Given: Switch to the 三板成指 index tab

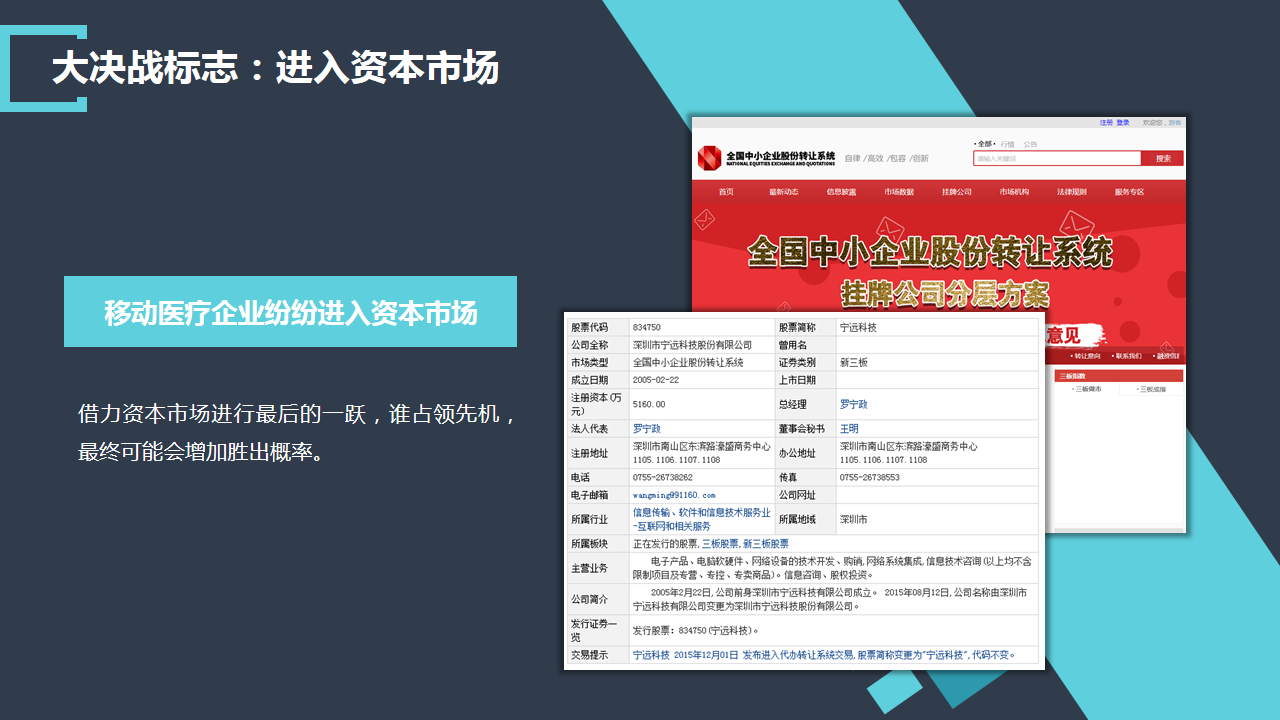Looking at the screenshot, I should pyautogui.click(x=1153, y=389).
